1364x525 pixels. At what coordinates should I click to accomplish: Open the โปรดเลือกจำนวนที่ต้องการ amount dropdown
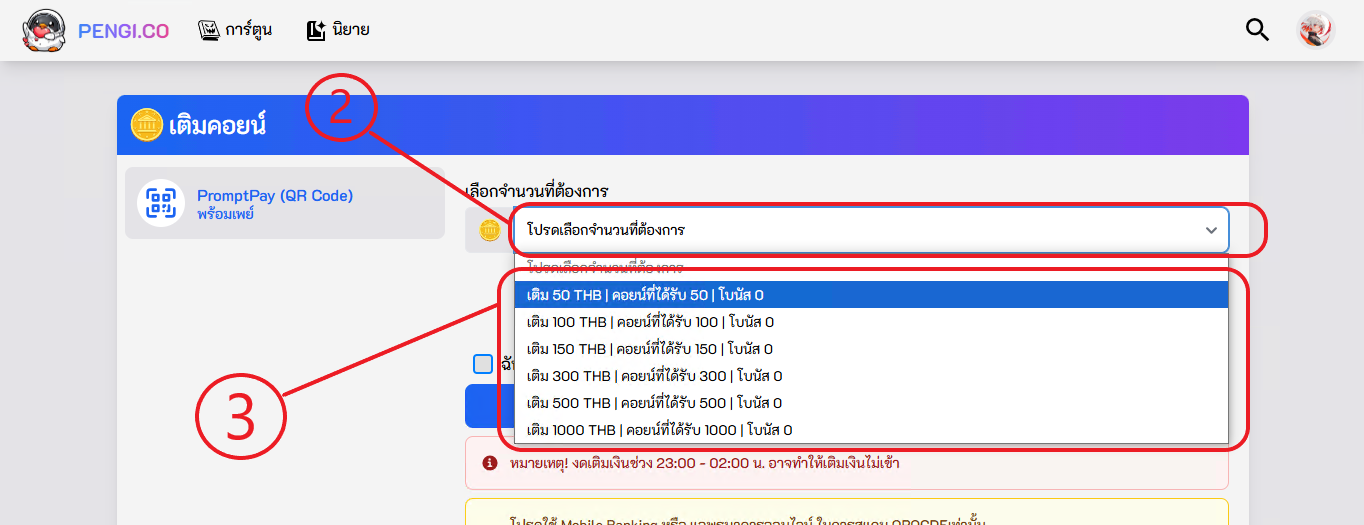point(871,230)
